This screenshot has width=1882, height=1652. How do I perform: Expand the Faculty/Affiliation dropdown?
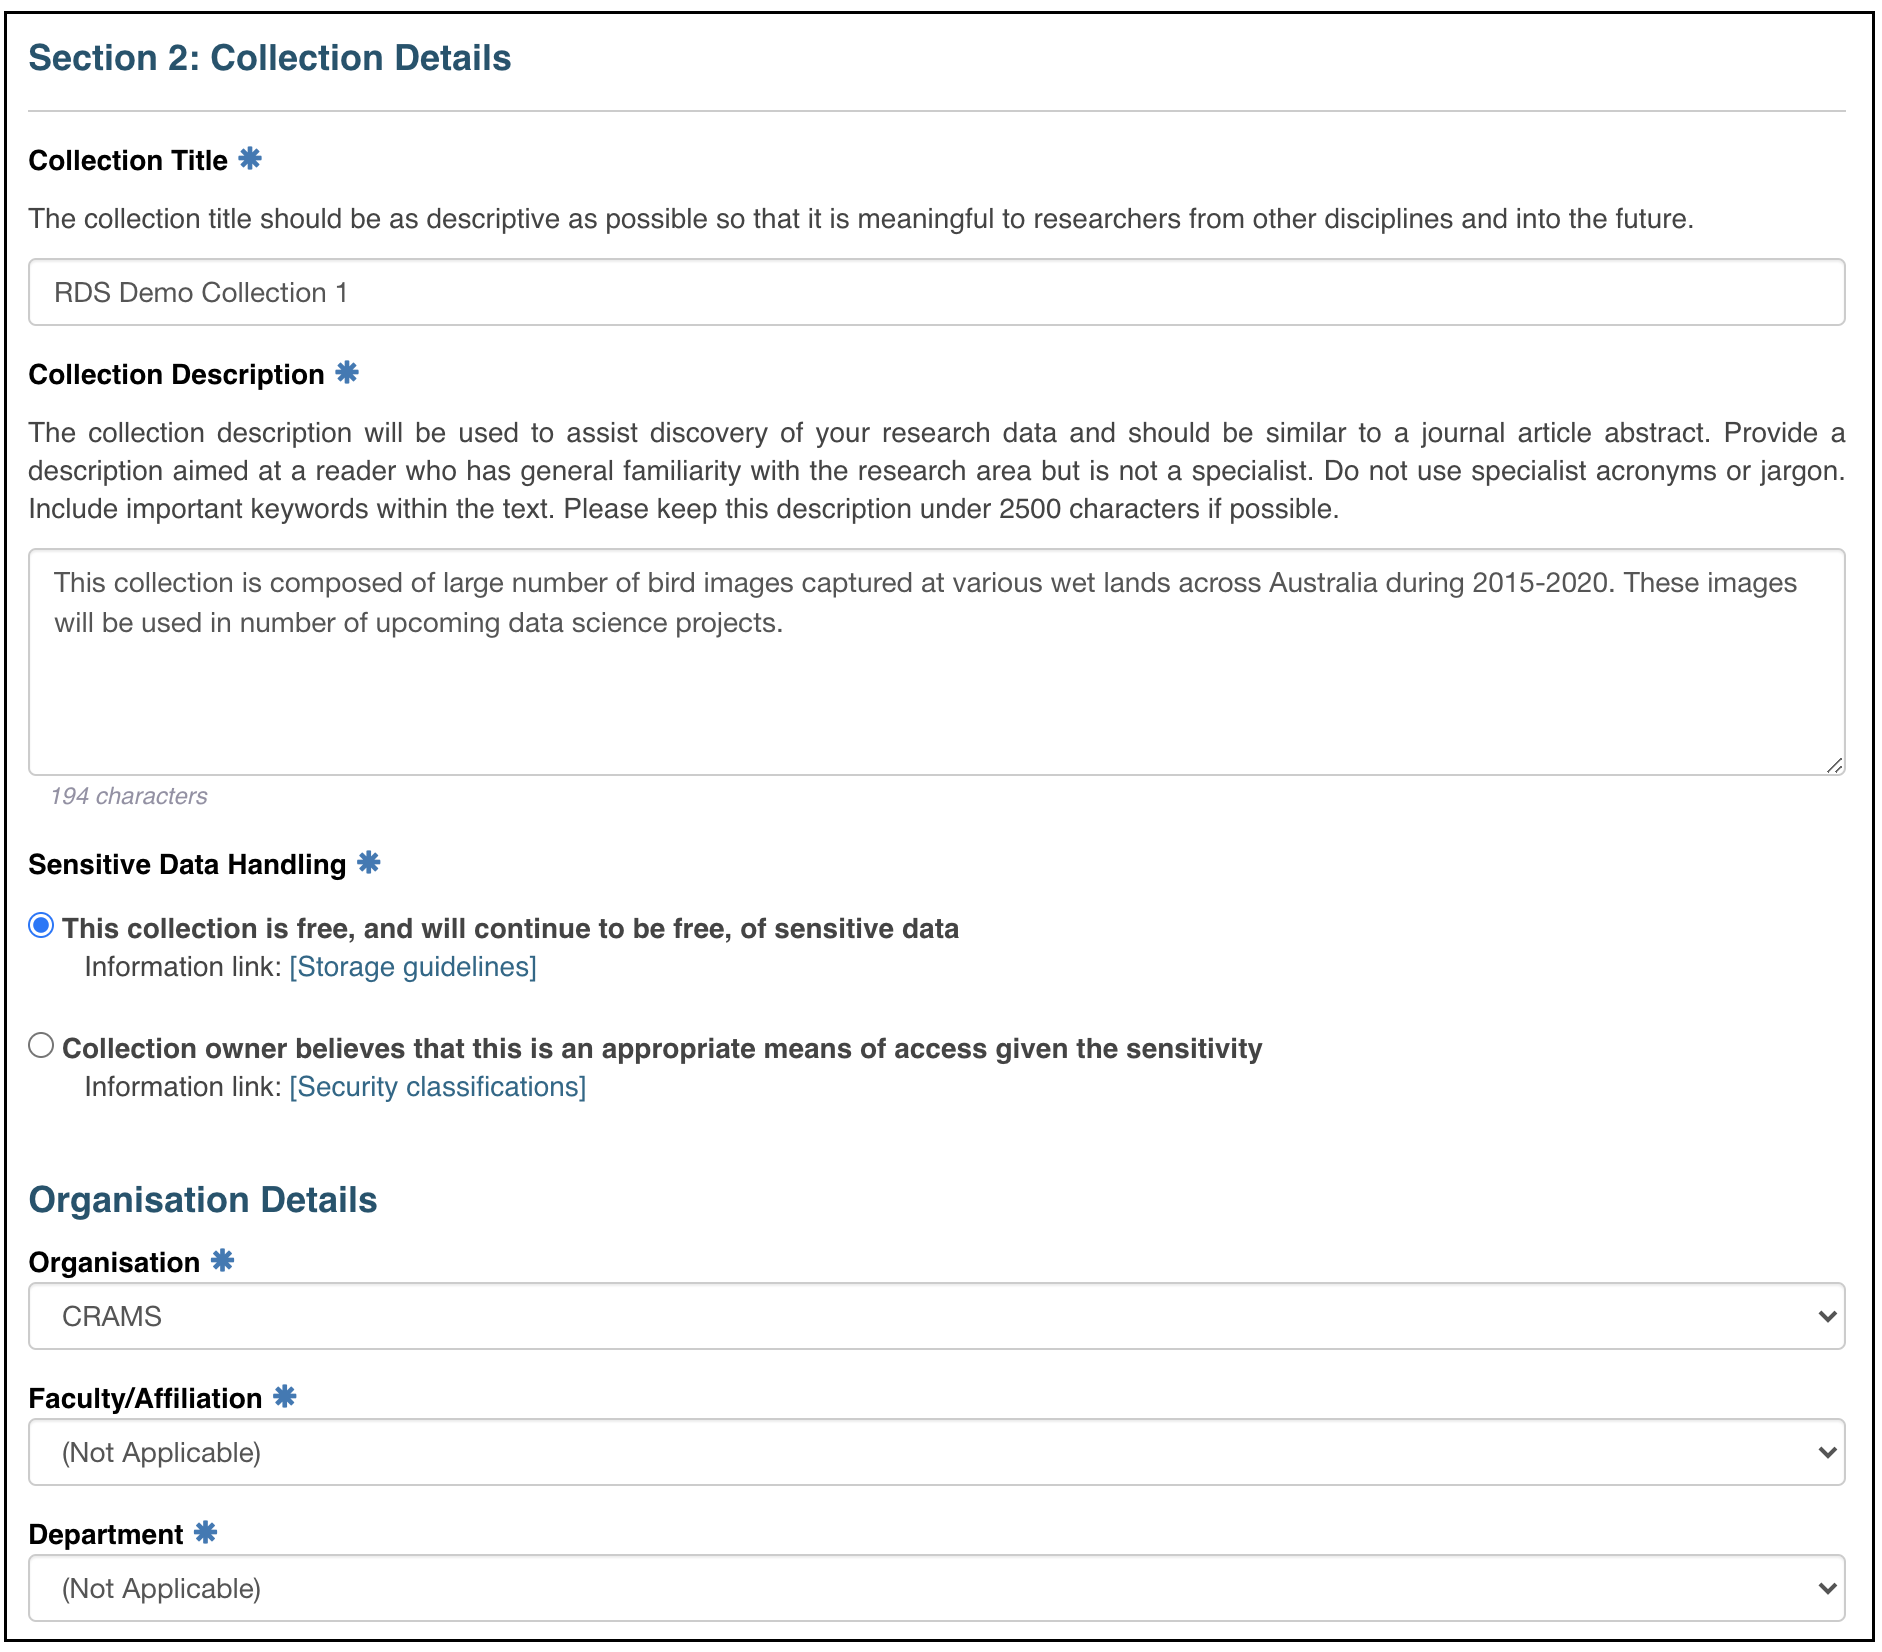tap(937, 1452)
